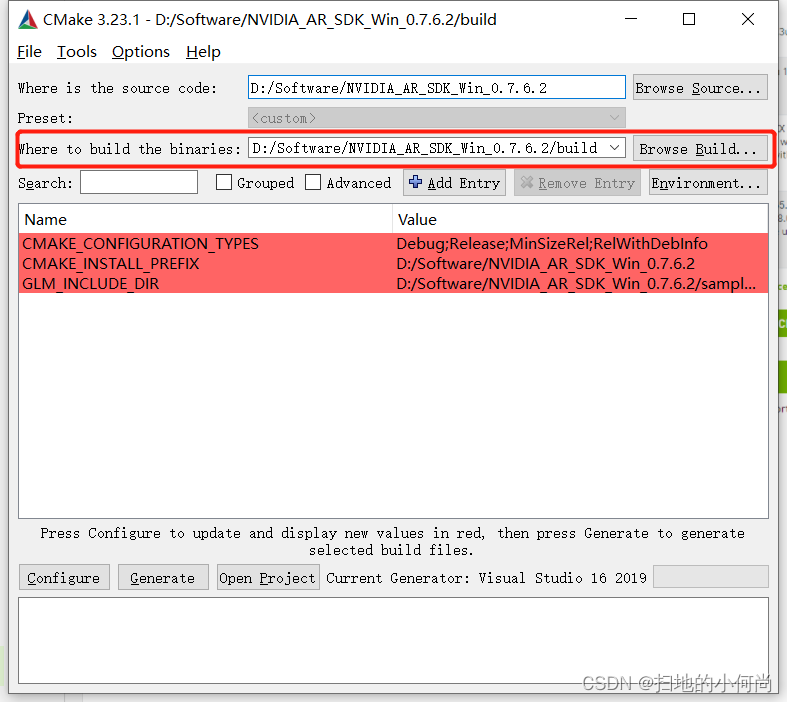The height and width of the screenshot is (702, 787).
Task: Expand the Preset custom dropdown
Action: pos(437,118)
